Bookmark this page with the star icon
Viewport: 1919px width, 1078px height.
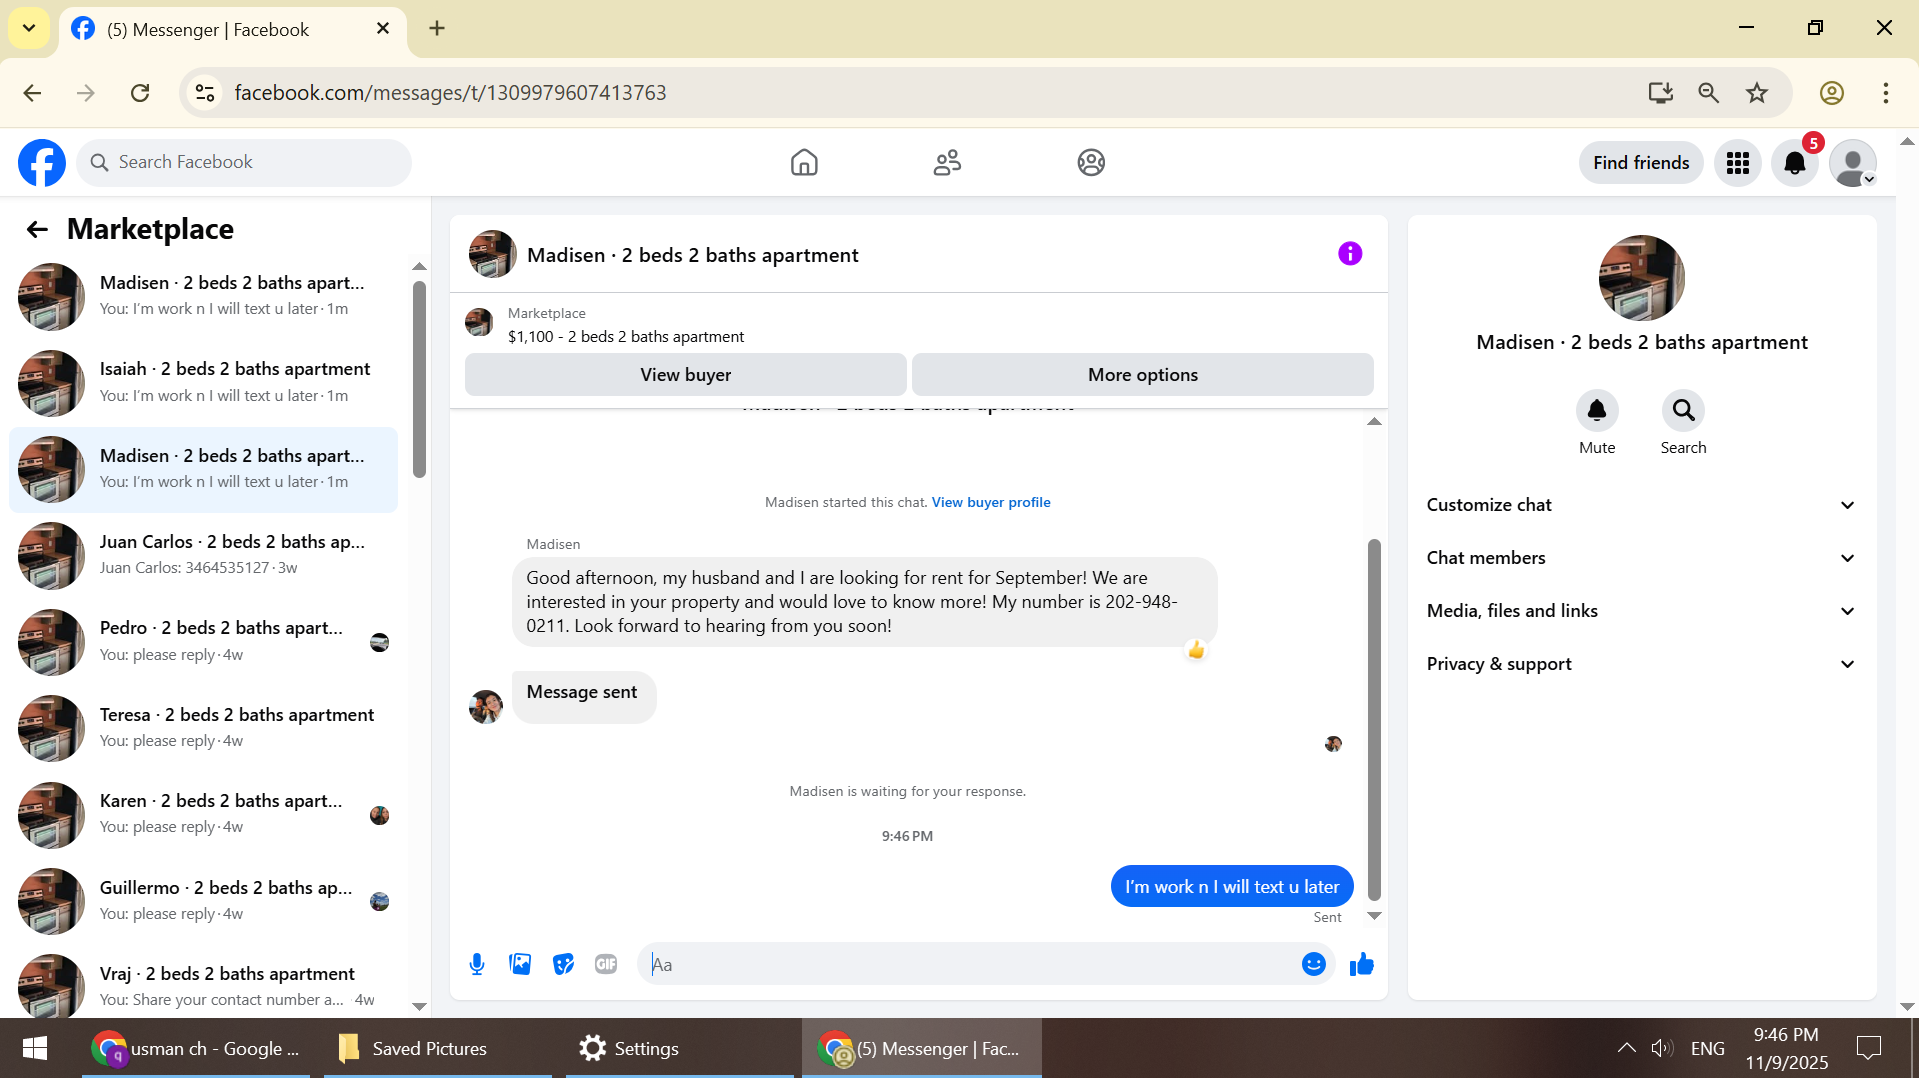(x=1757, y=93)
